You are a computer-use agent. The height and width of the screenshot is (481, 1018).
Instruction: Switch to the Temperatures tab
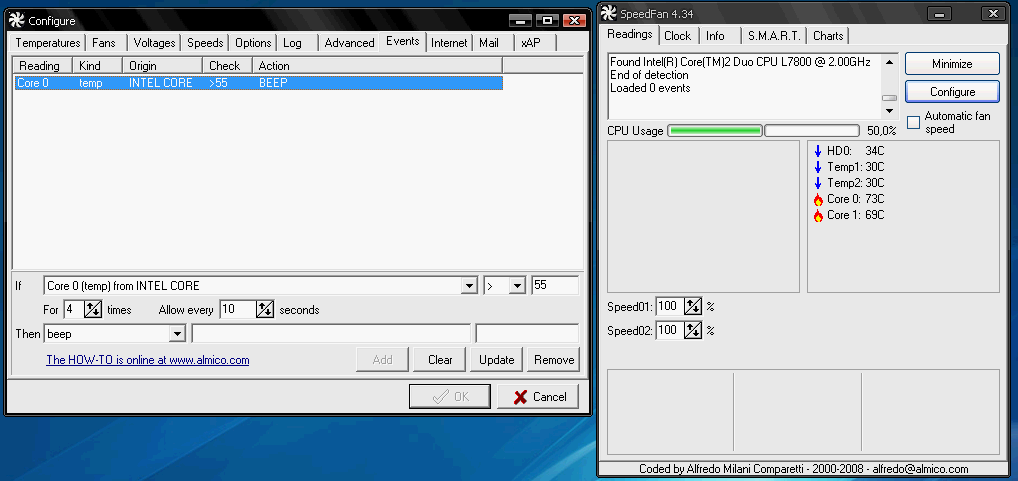47,43
